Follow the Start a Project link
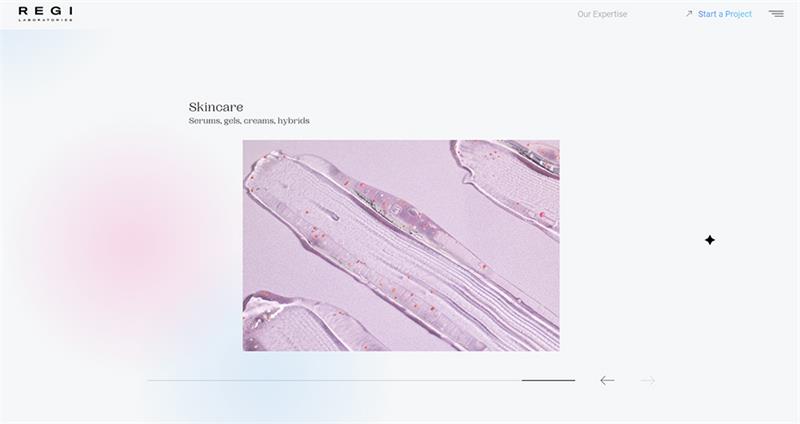Screen dimensions: 800x424 pyautogui.click(x=724, y=14)
